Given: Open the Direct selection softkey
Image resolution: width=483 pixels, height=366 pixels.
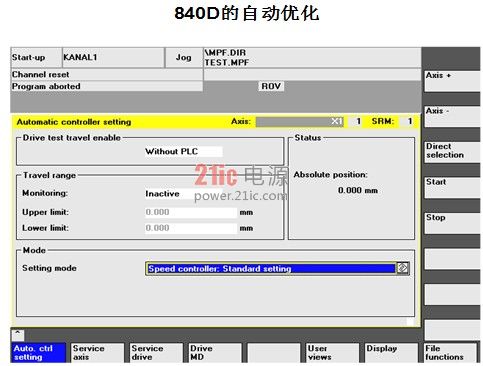Looking at the screenshot, I should pos(452,152).
